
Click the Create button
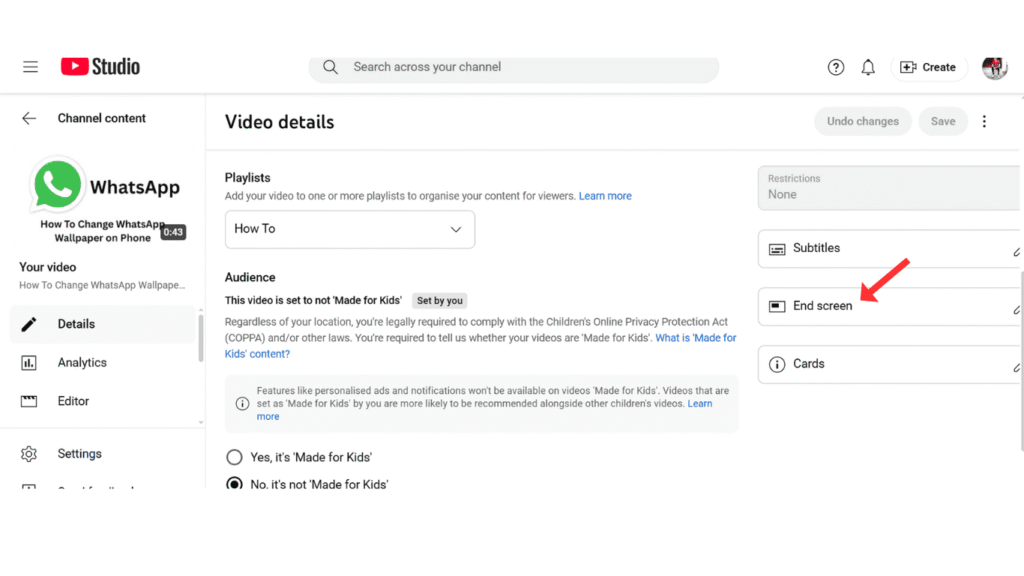[x=928, y=67]
